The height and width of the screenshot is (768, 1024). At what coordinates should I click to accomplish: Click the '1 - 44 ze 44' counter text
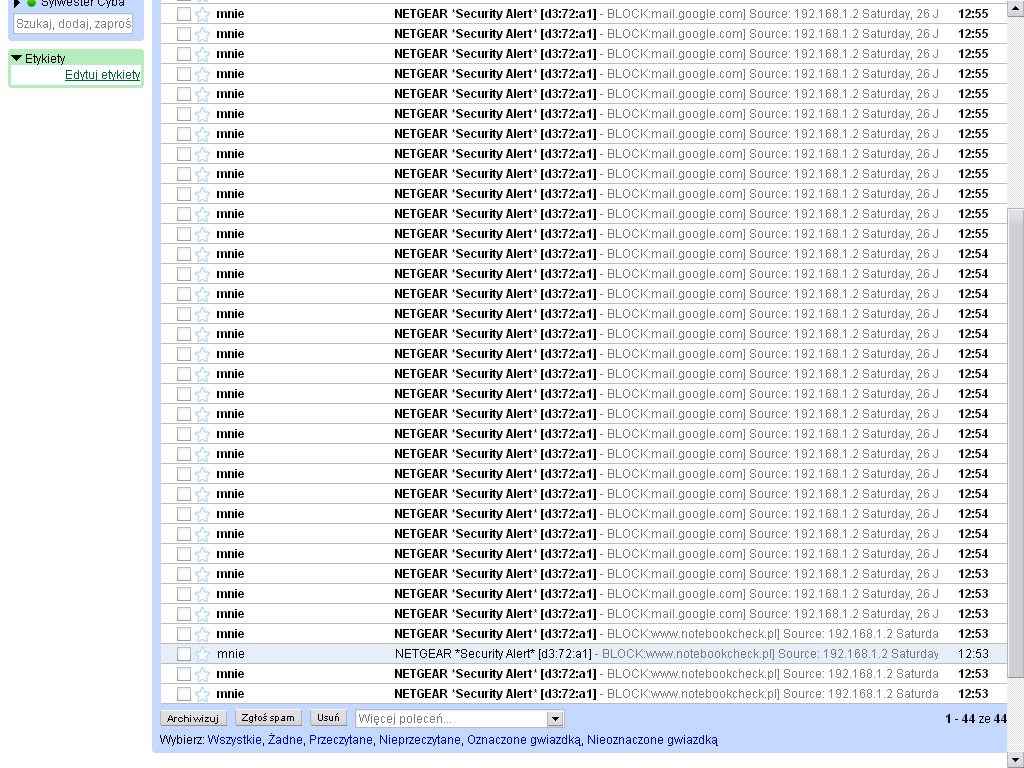(976, 719)
